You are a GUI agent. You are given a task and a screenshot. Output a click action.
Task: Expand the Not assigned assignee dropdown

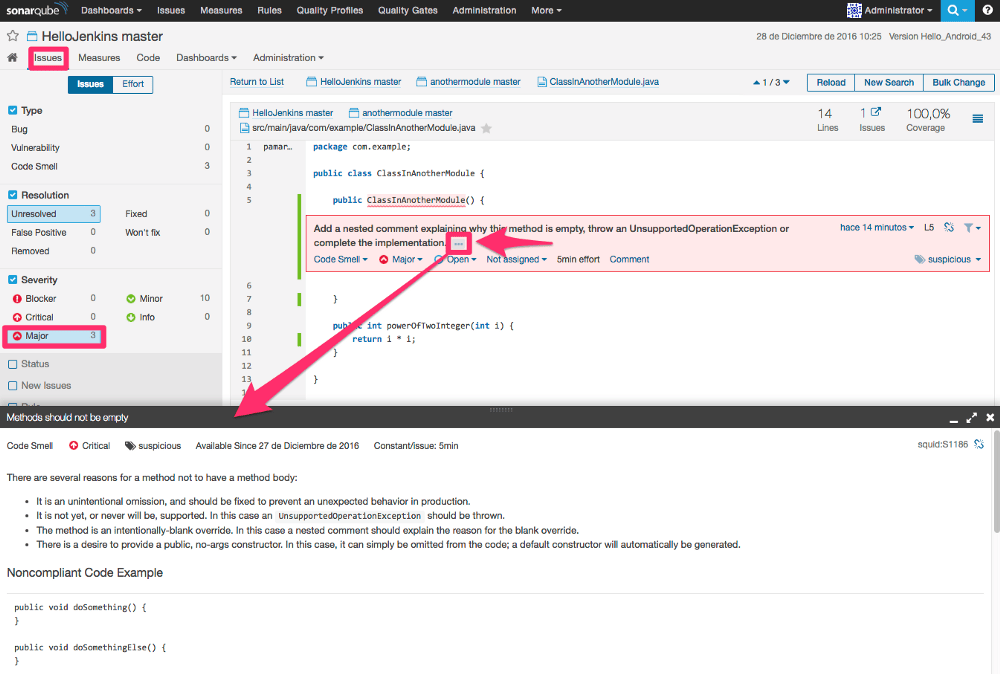coord(517,260)
